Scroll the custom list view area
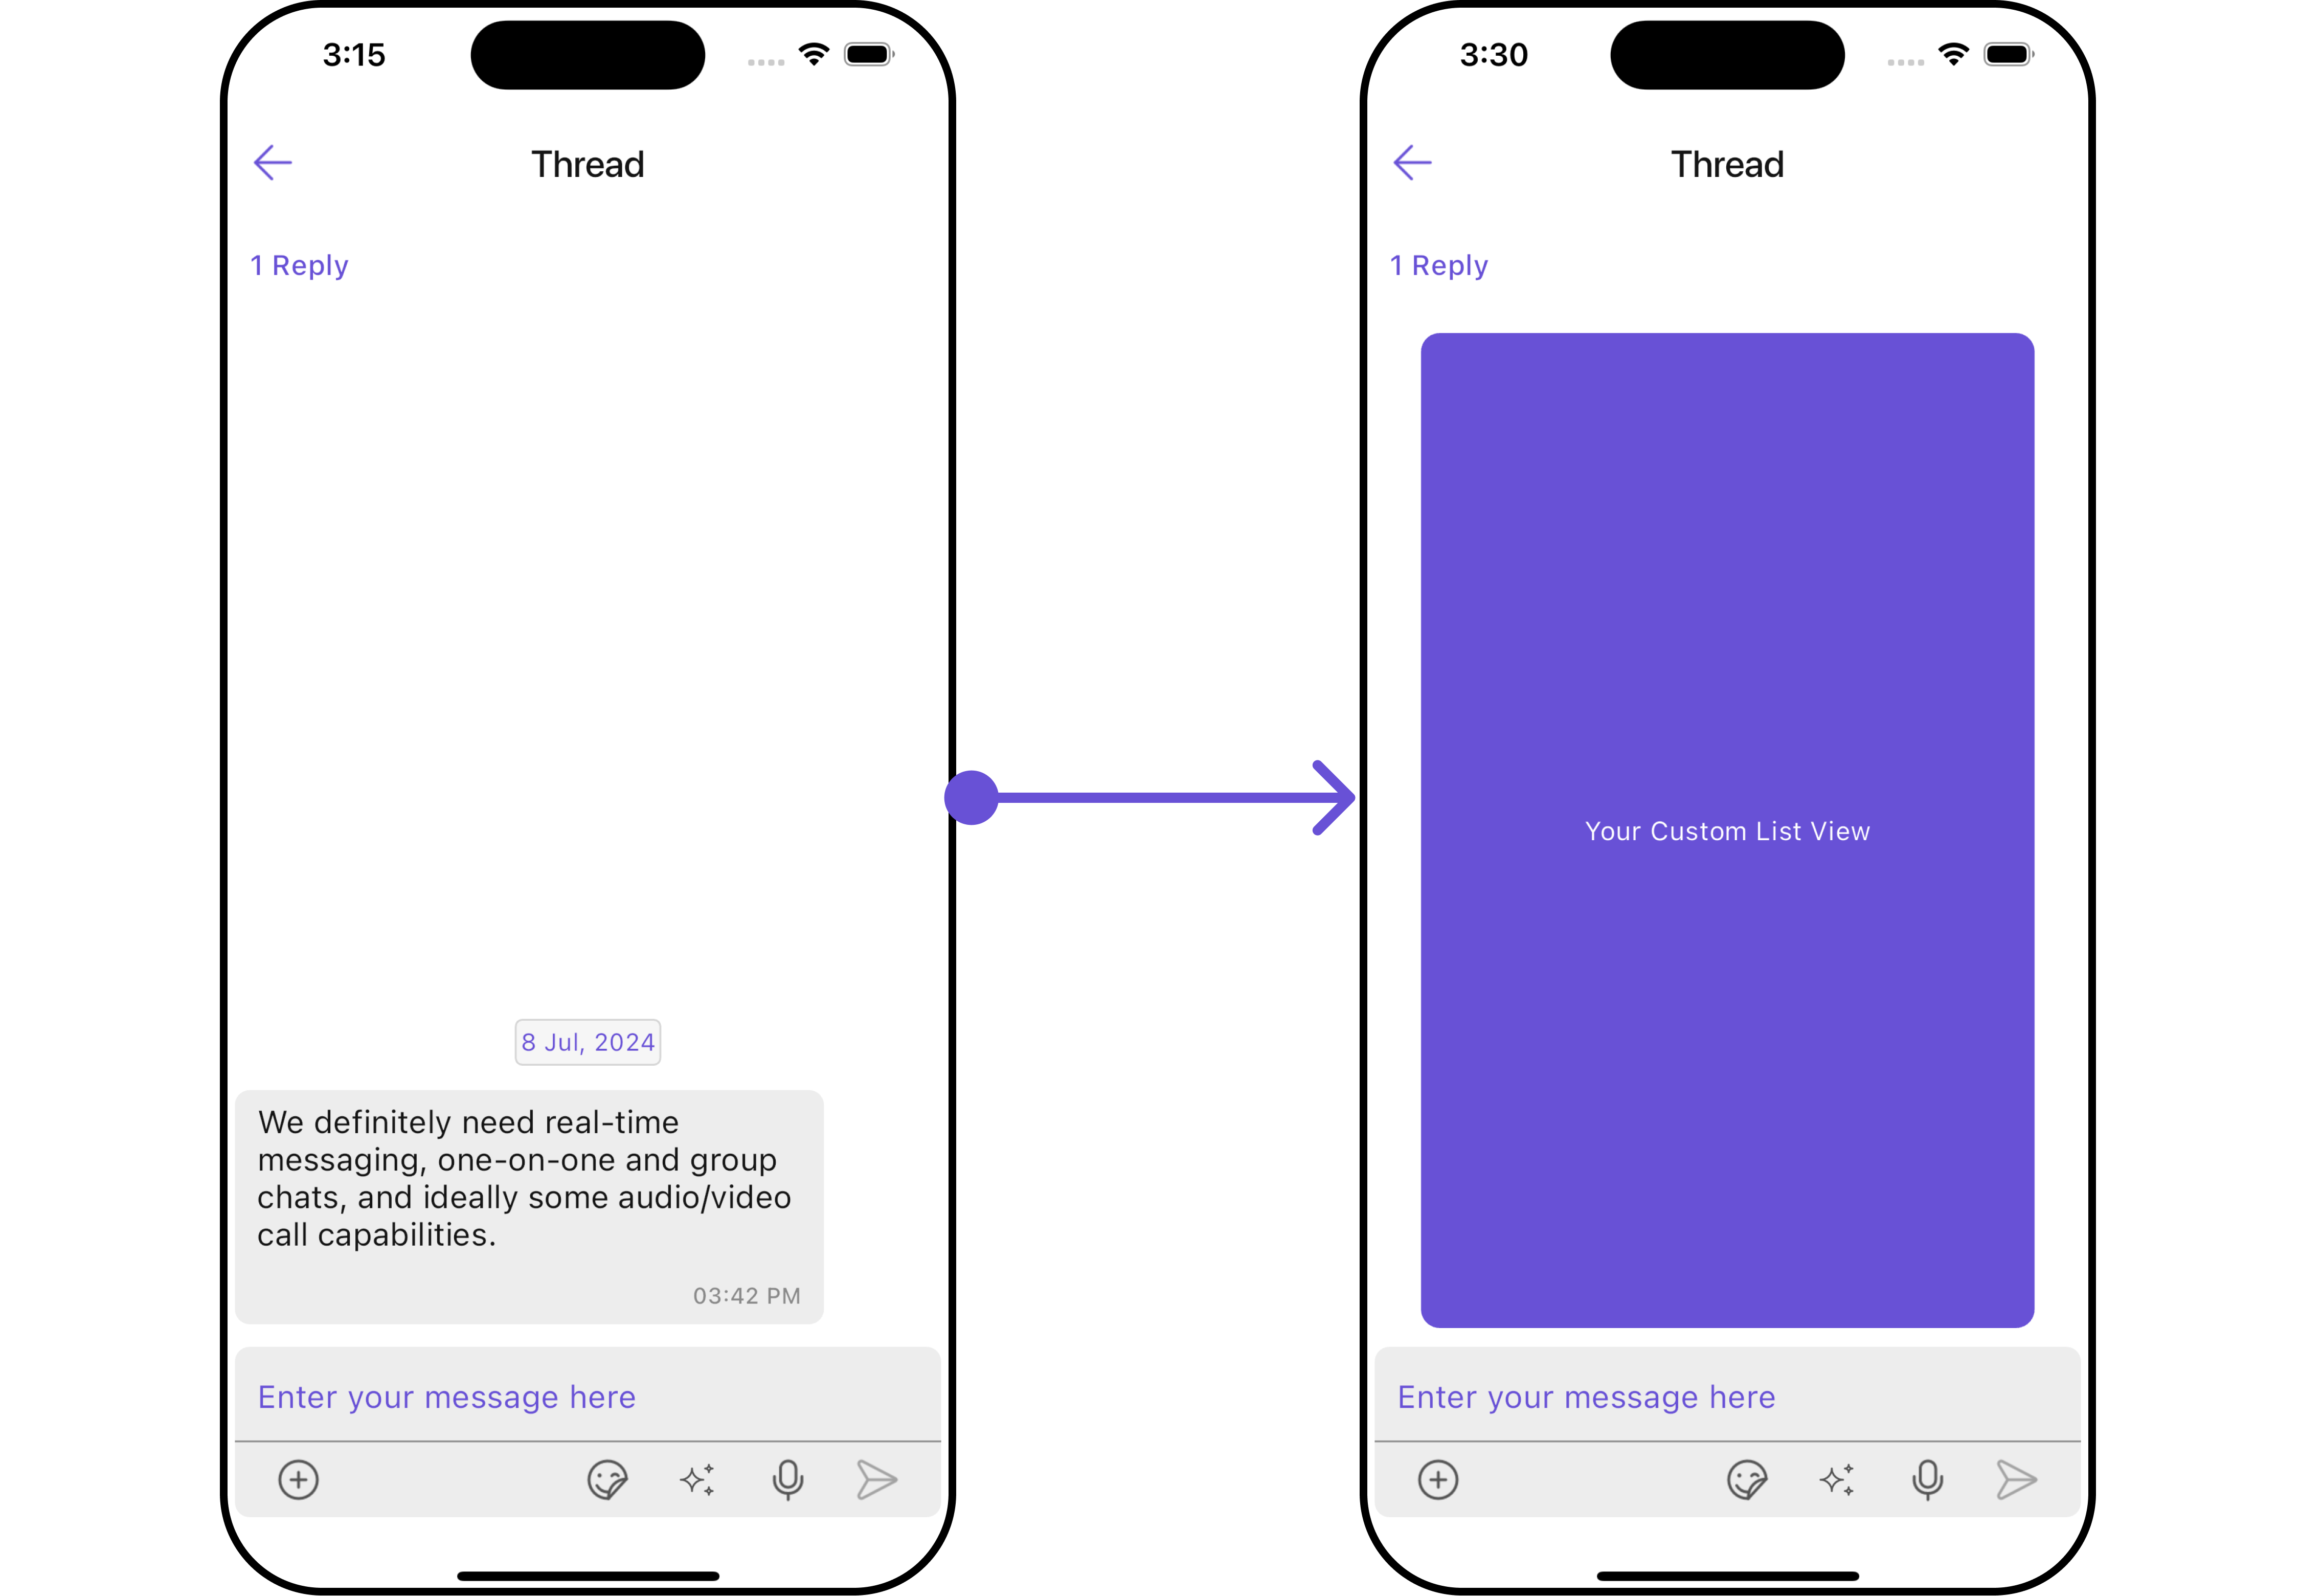 click(x=1727, y=828)
